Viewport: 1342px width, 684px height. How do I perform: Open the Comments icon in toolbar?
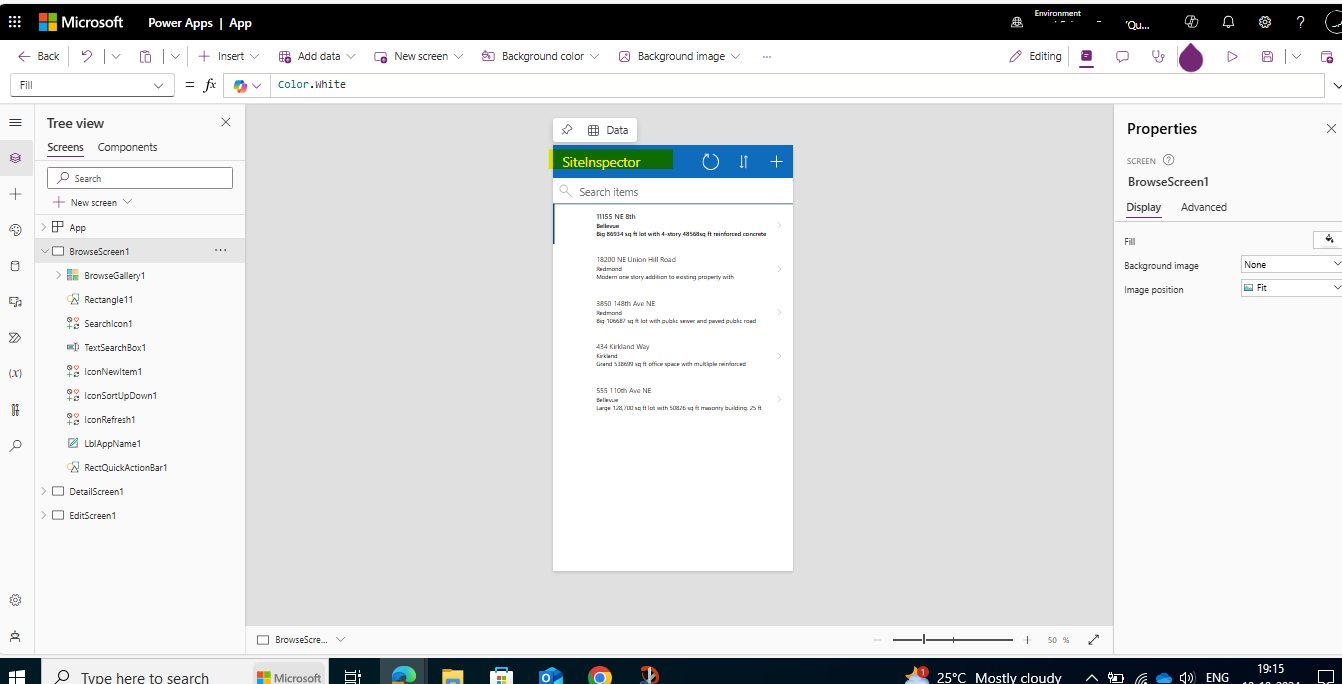[1122, 56]
